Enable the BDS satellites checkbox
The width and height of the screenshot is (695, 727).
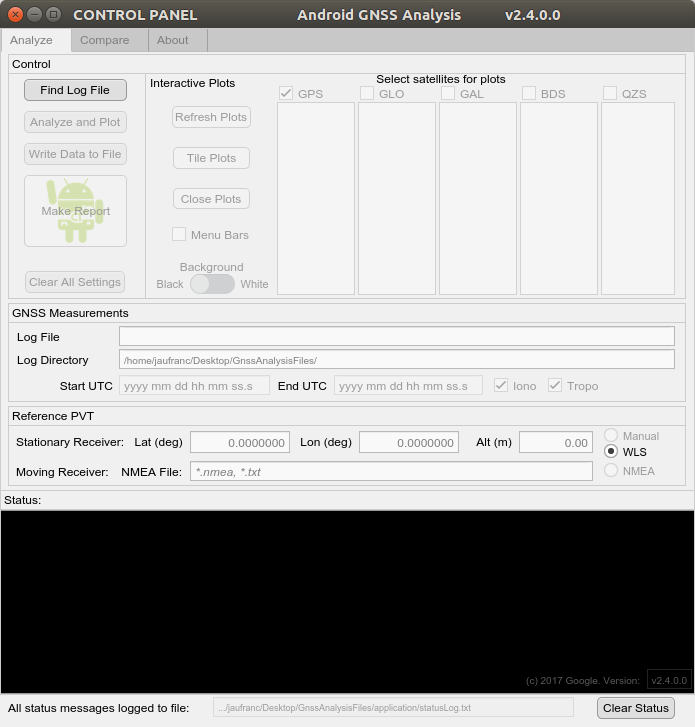pos(529,93)
